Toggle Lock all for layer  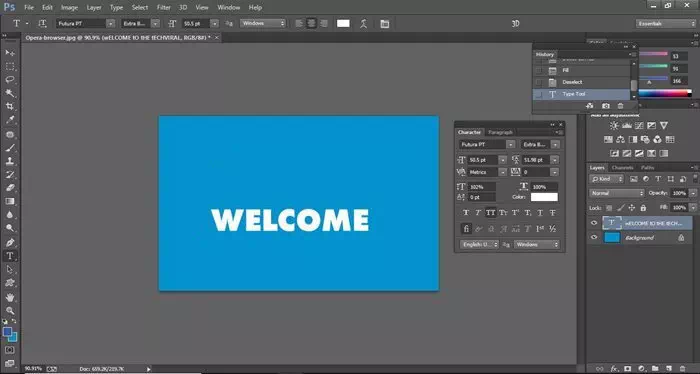tap(643, 208)
